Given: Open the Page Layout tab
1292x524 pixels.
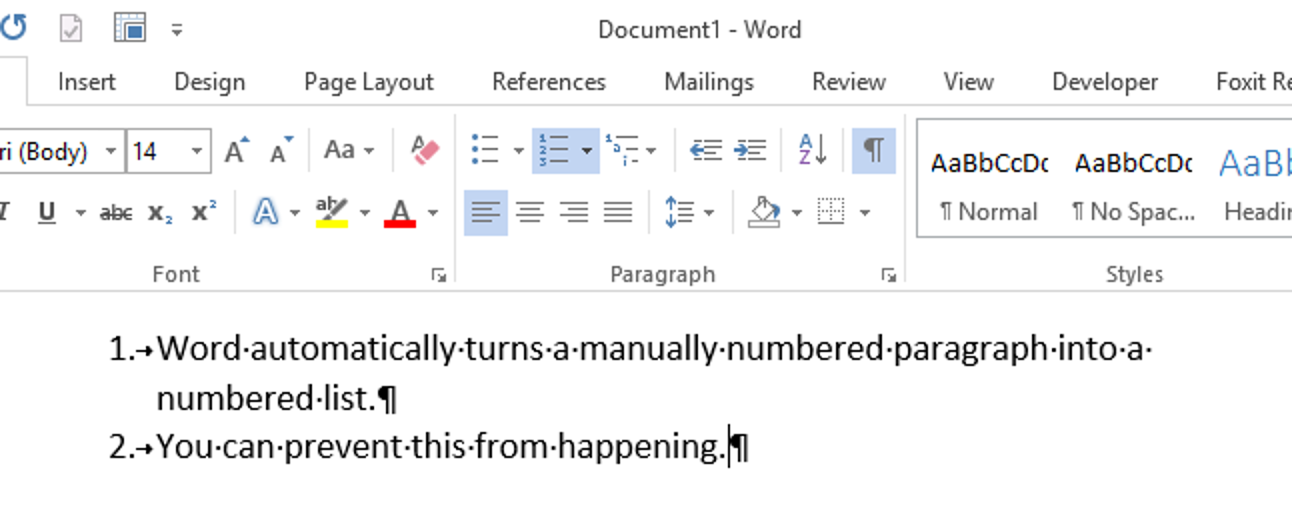Looking at the screenshot, I should [369, 82].
